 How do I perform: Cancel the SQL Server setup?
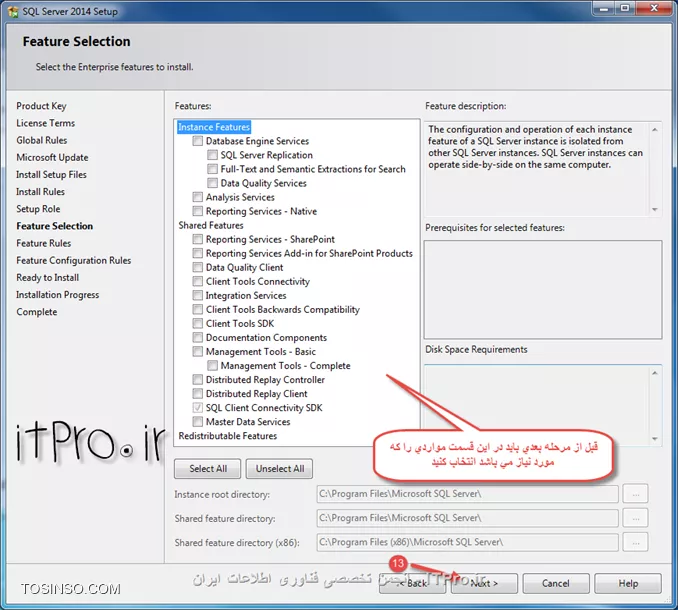coord(556,584)
